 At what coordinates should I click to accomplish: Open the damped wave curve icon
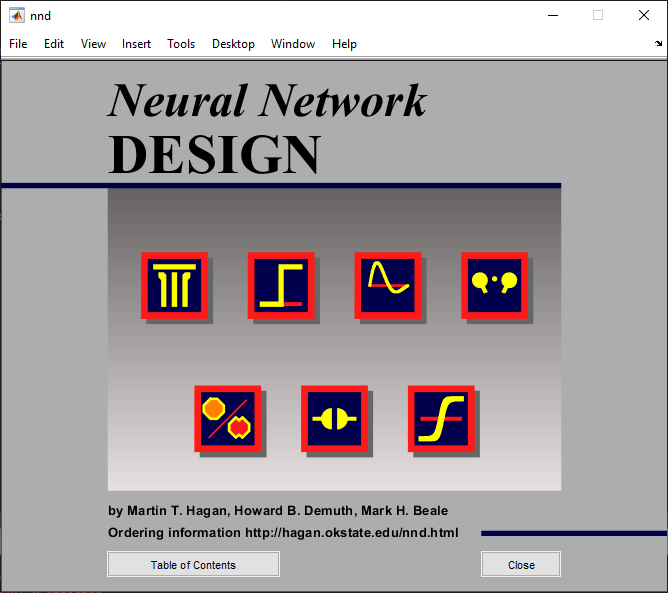pyautogui.click(x=388, y=285)
